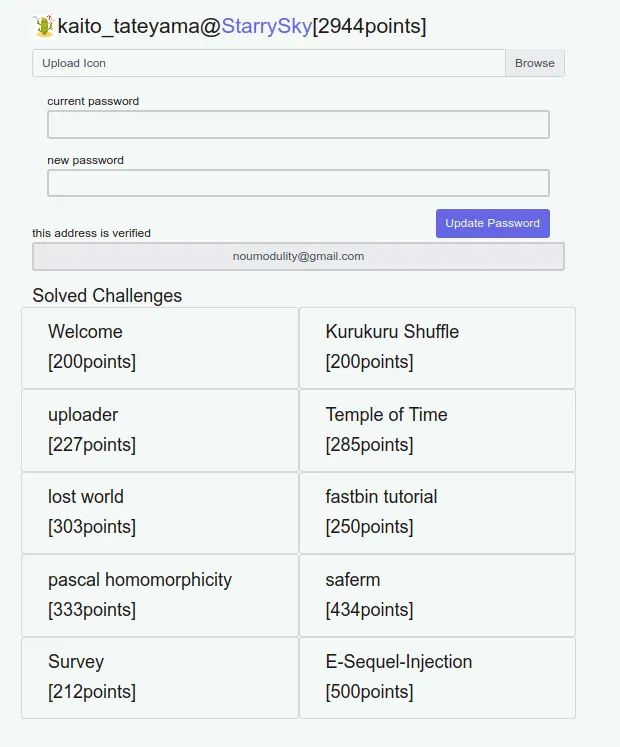Click the Upload Icon file field

point(268,63)
